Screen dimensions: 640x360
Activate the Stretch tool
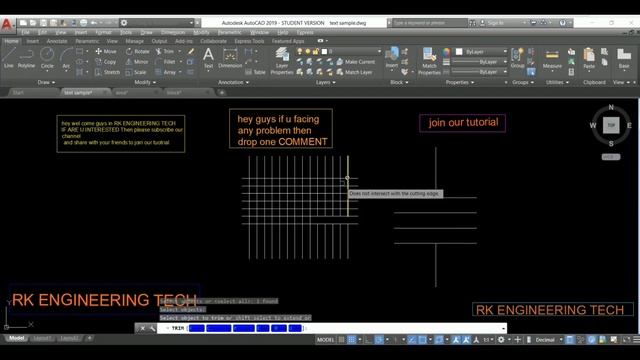[107, 72]
